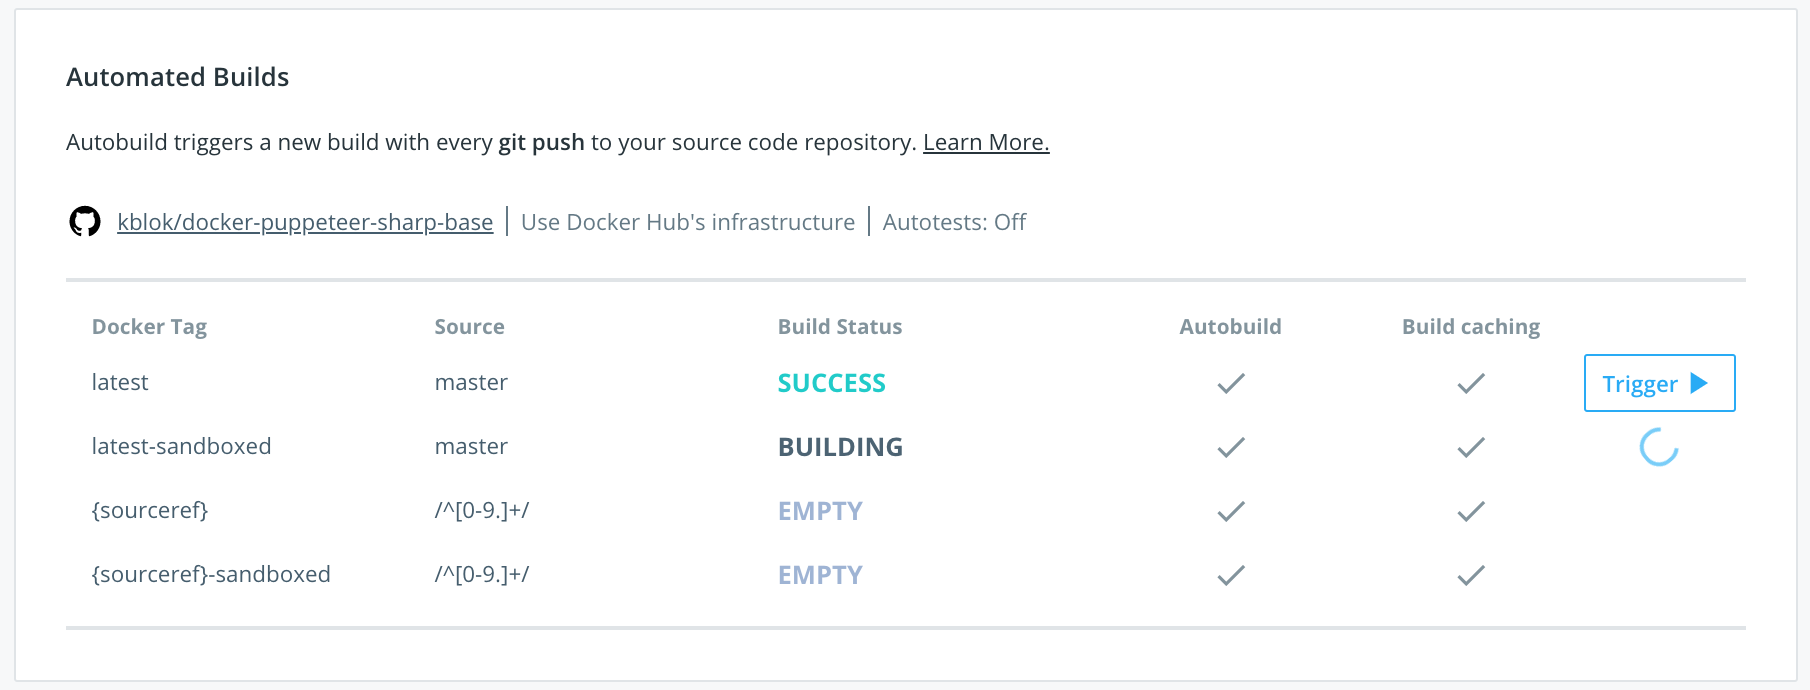Click EMPTY status in {sourceref}-sandboxed row
1810x690 pixels.
[x=820, y=575]
